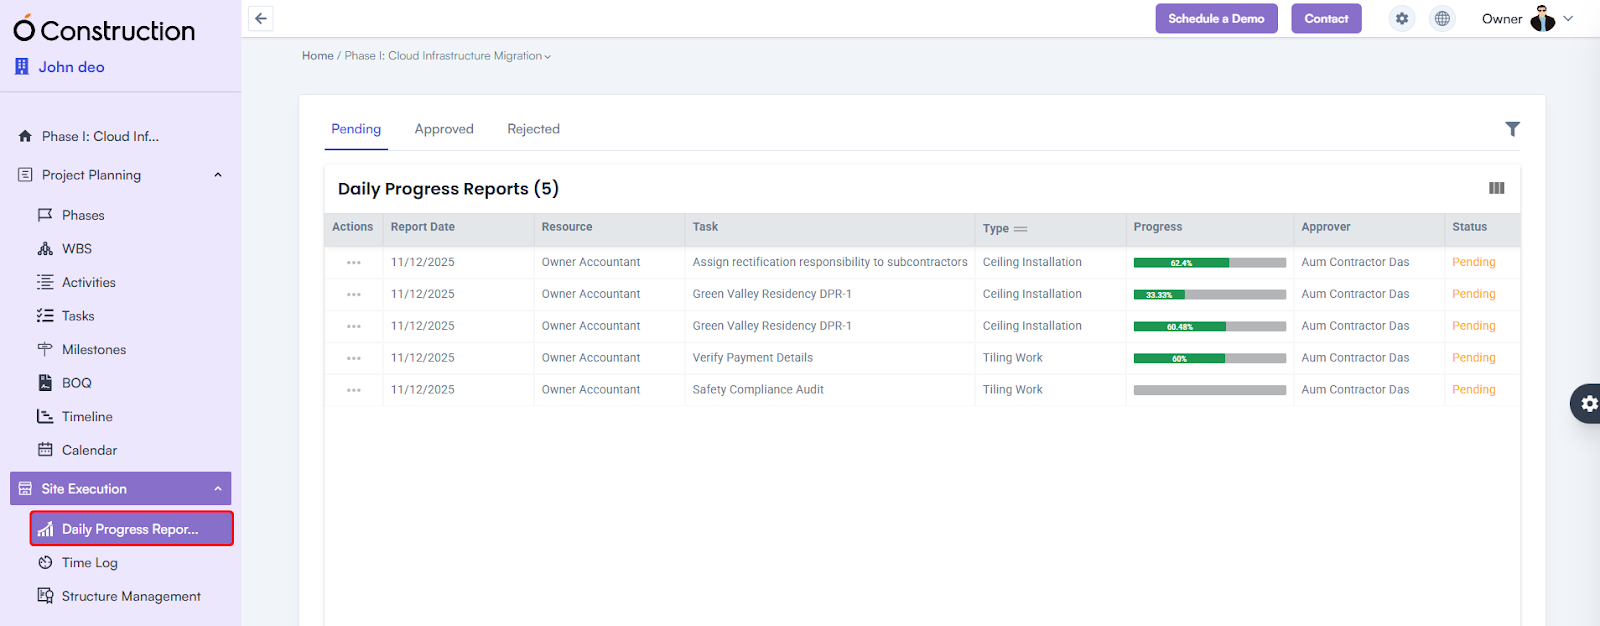Screen dimensions: 1600x626
Task: Click John deo company name
Action: tap(71, 67)
